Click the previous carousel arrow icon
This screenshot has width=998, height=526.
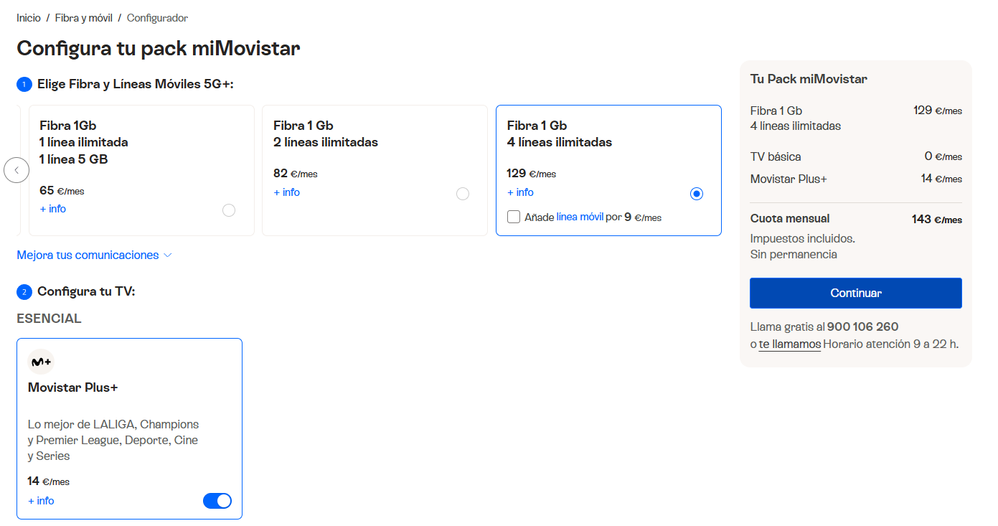click(17, 170)
